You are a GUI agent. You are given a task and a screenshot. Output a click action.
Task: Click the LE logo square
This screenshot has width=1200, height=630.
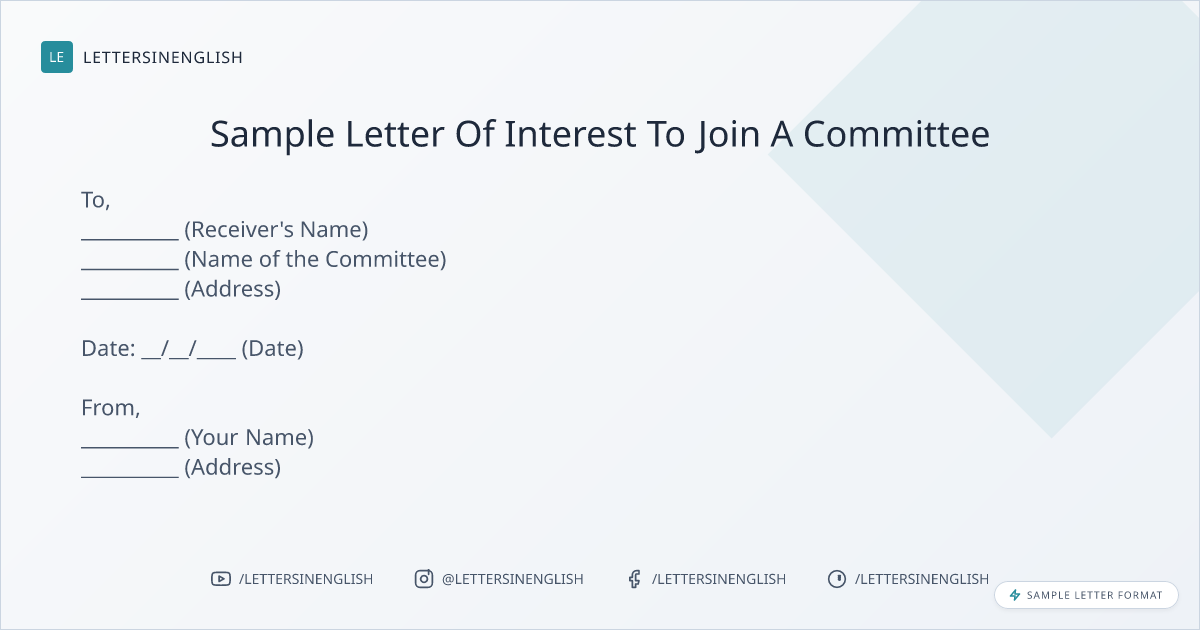click(x=57, y=57)
